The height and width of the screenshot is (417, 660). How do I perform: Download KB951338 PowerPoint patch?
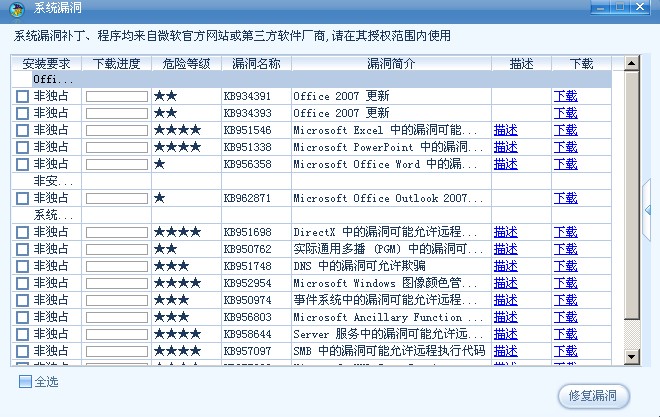(x=565, y=147)
